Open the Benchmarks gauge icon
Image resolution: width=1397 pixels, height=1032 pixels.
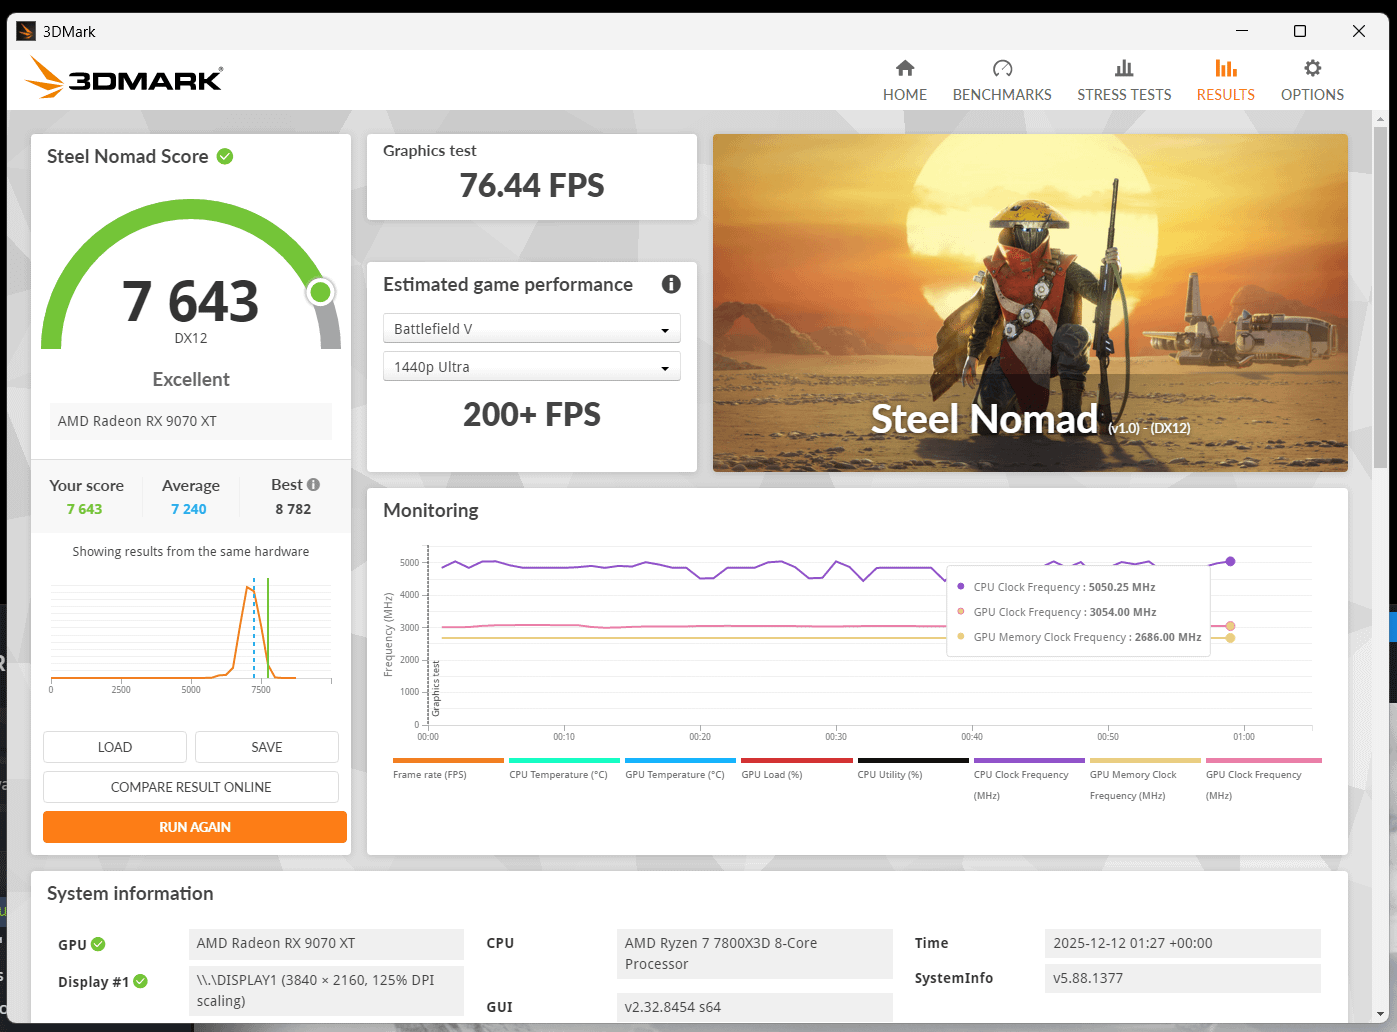click(x=1002, y=68)
